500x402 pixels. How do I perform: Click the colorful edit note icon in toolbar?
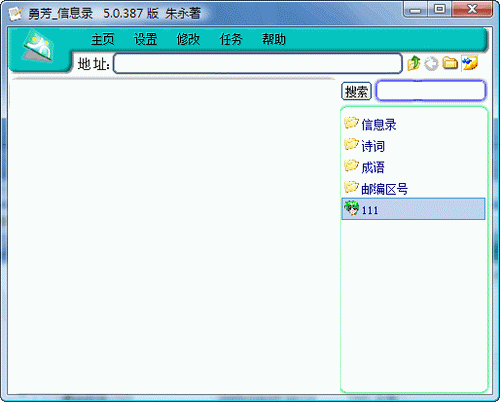pos(470,63)
